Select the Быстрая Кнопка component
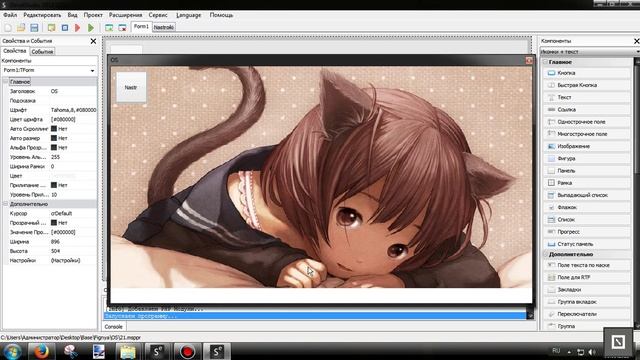 [x=587, y=85]
